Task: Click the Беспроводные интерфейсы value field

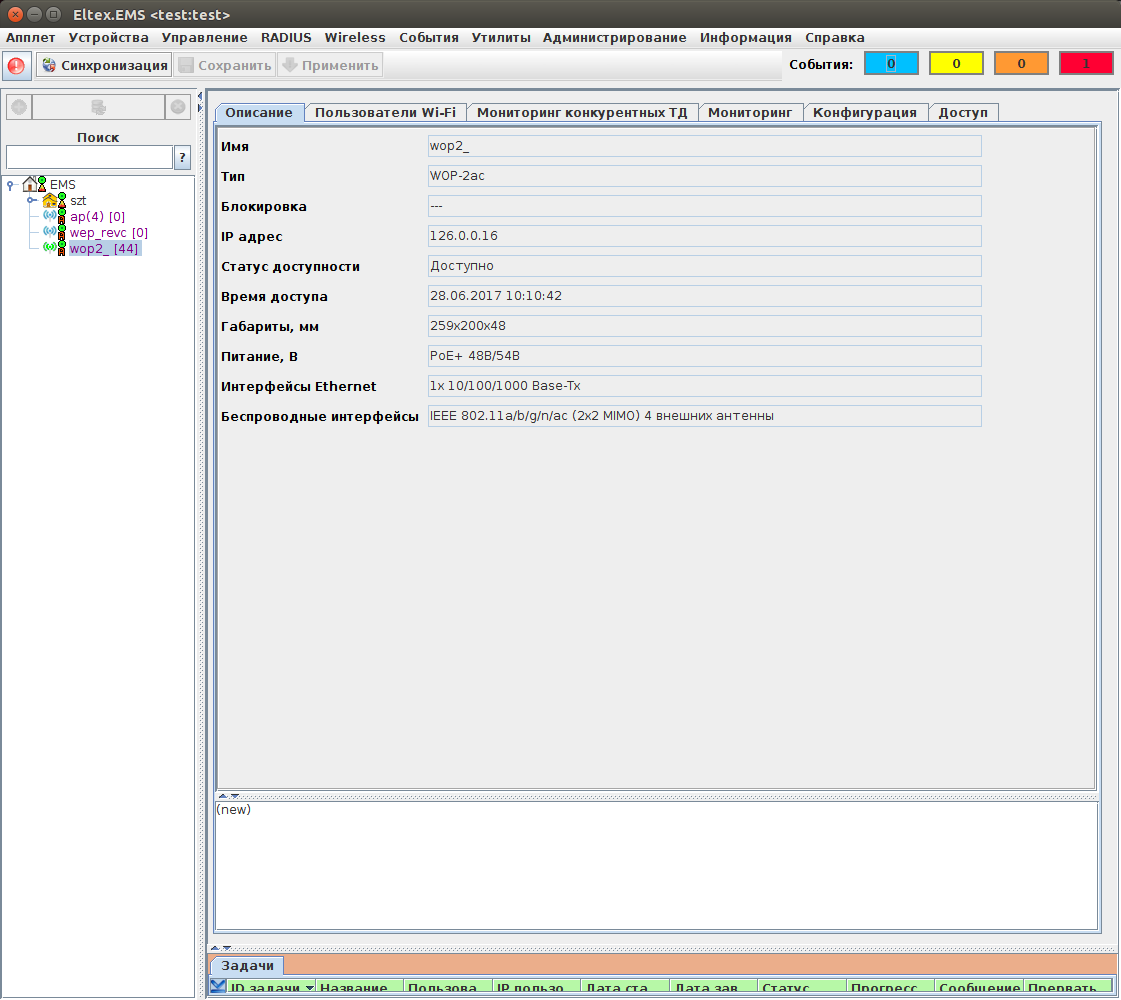Action: coord(704,416)
